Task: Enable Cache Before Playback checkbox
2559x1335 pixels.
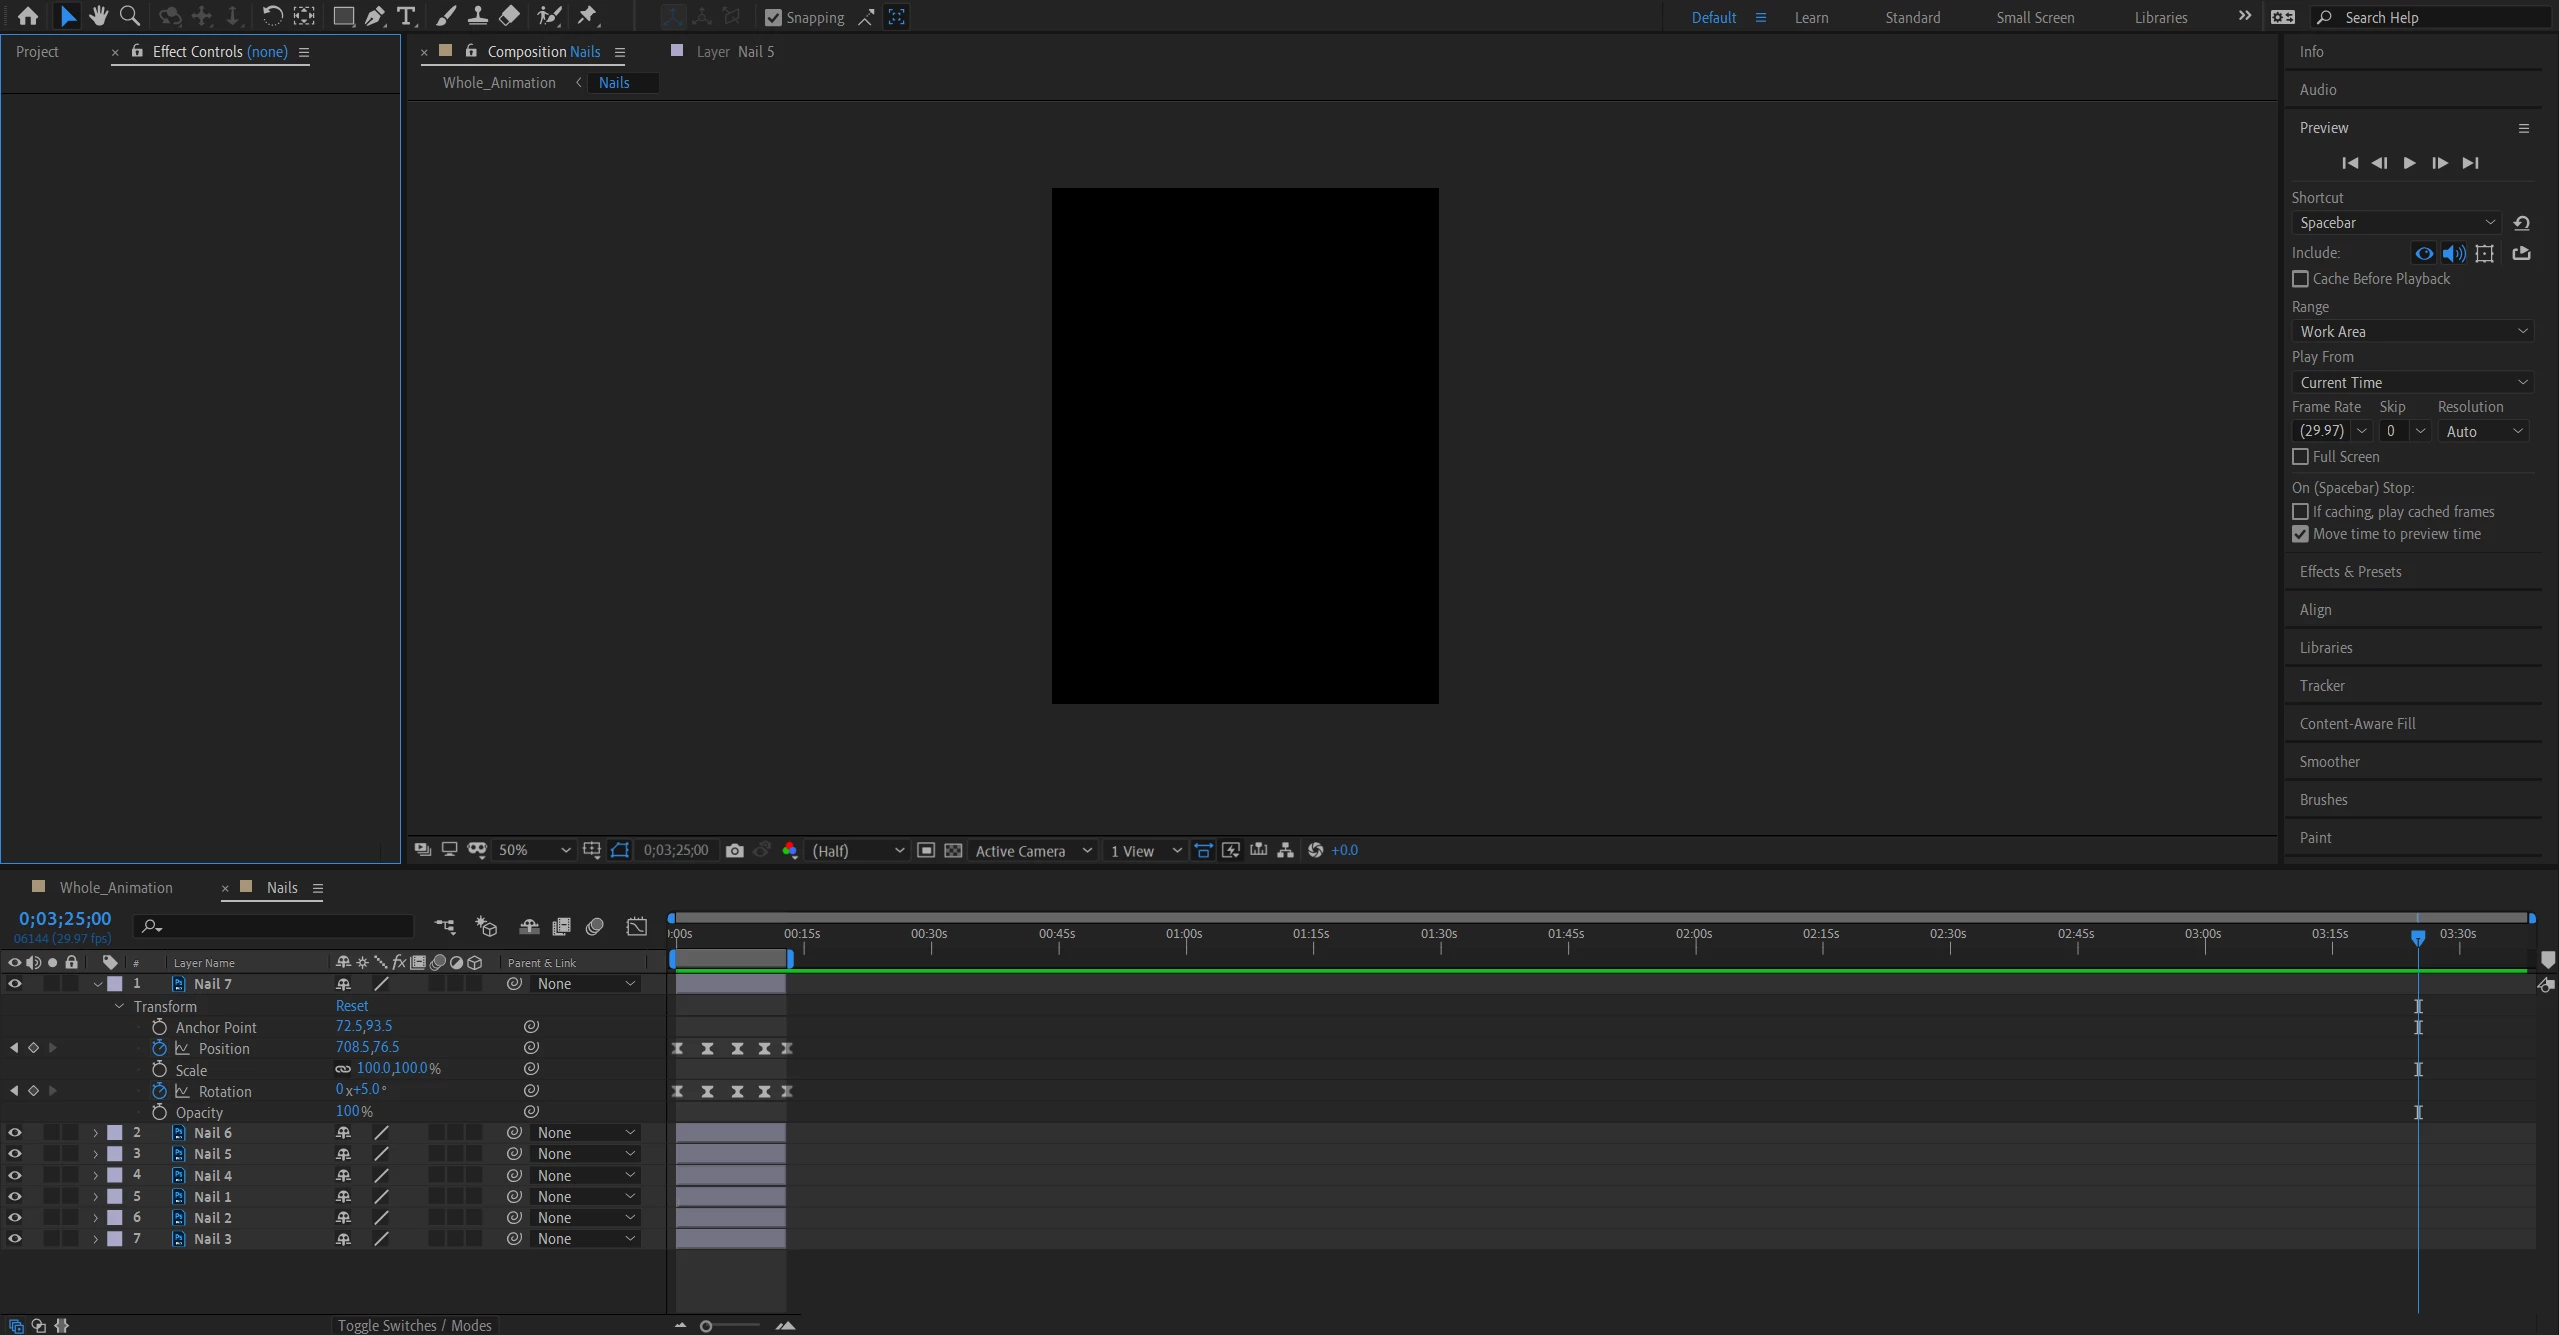Action: [x=2300, y=279]
